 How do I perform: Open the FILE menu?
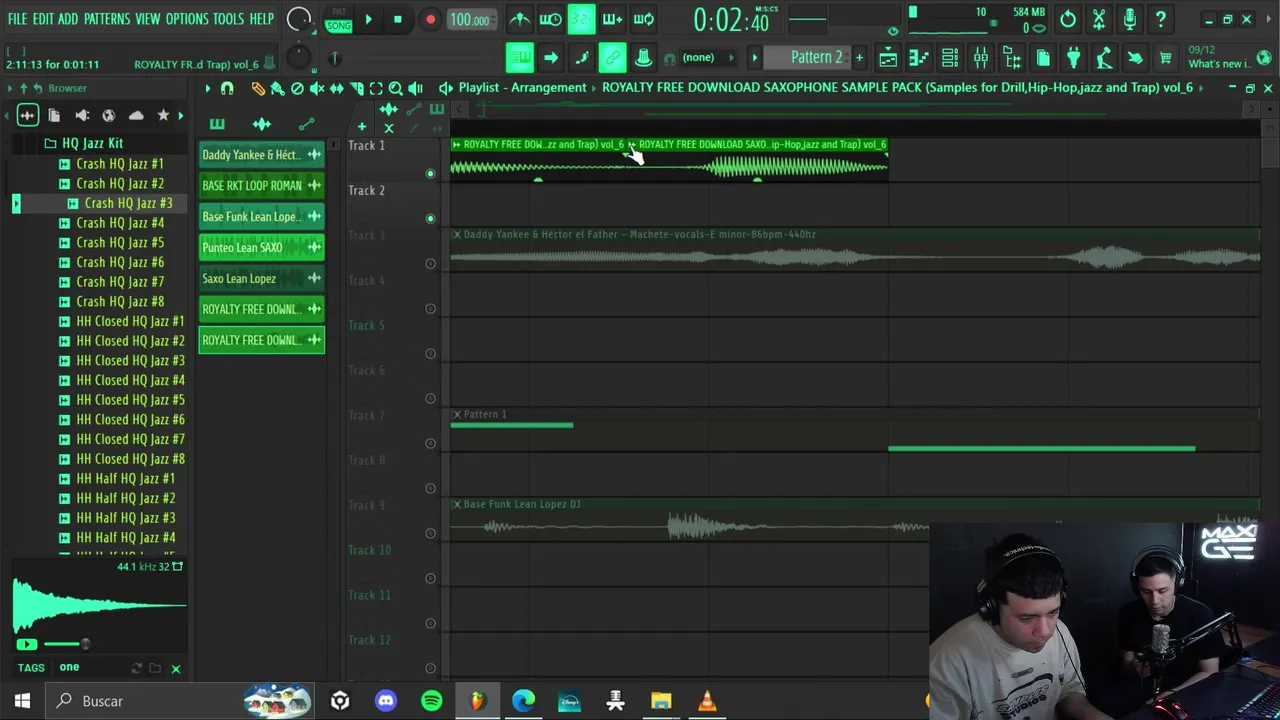(17, 19)
